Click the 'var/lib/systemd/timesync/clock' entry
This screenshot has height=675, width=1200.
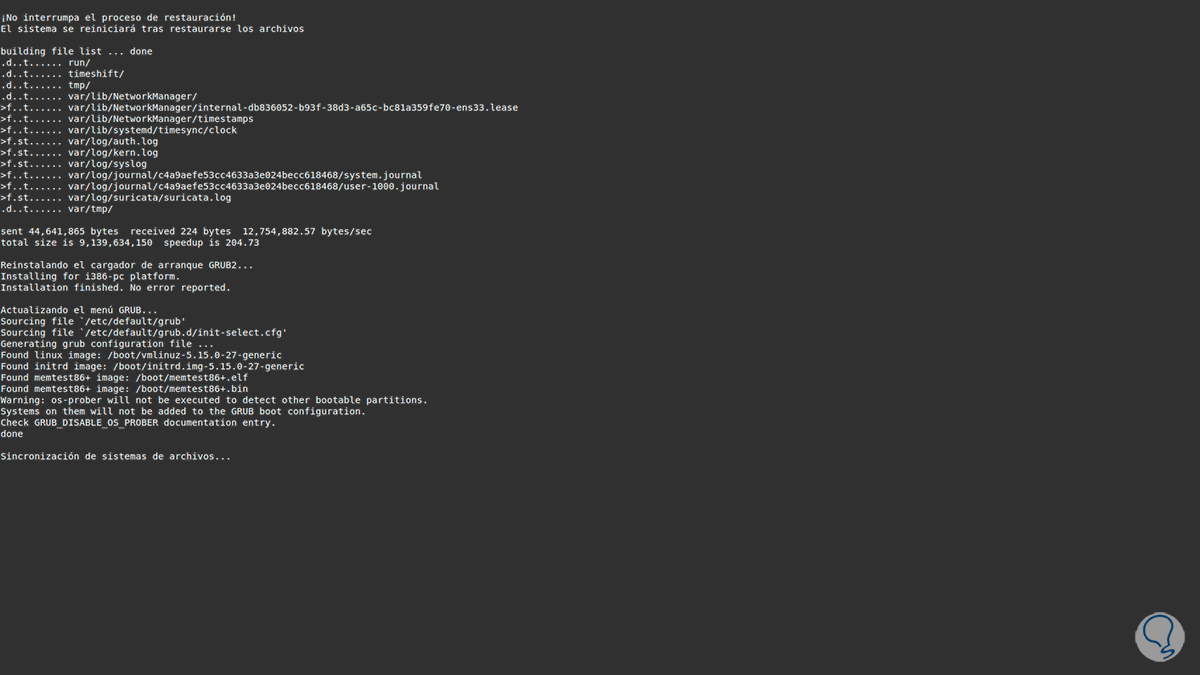152,130
